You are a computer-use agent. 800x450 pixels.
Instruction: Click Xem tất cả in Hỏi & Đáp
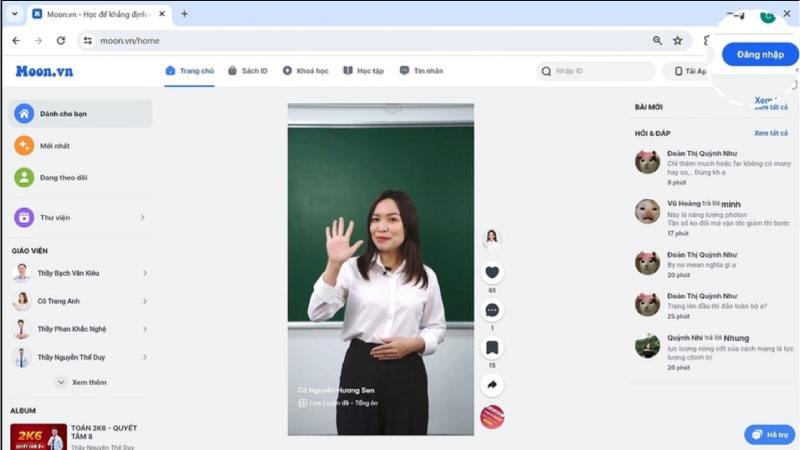tap(769, 133)
